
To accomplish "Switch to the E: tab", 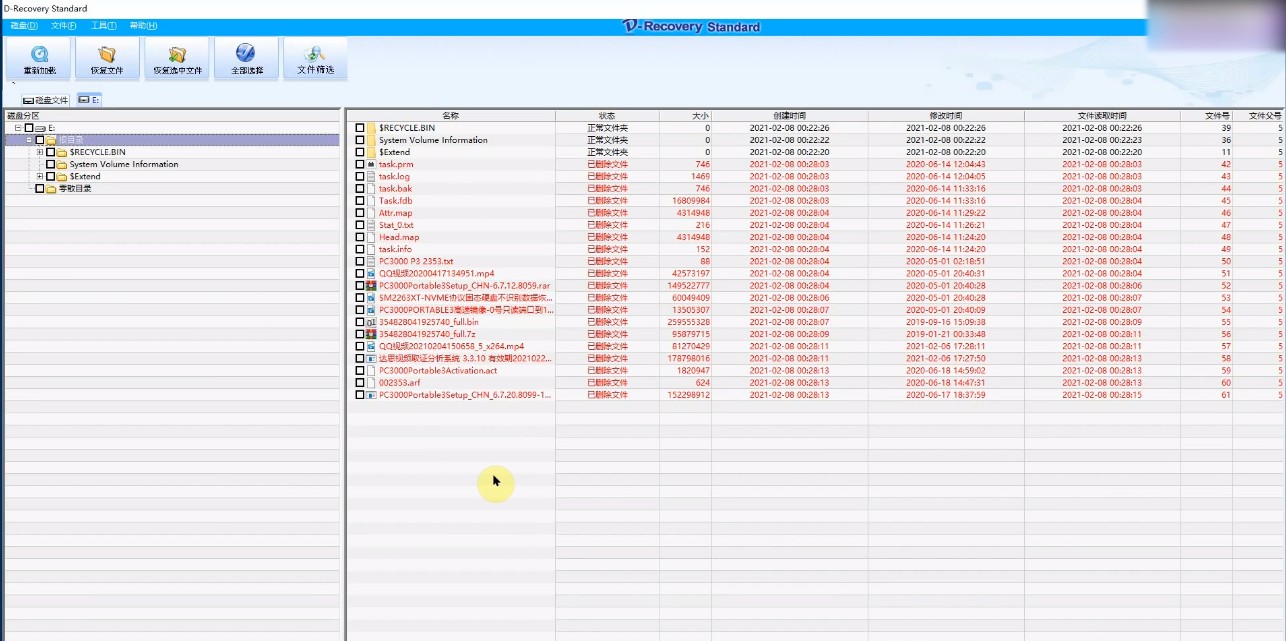I will click(89, 100).
